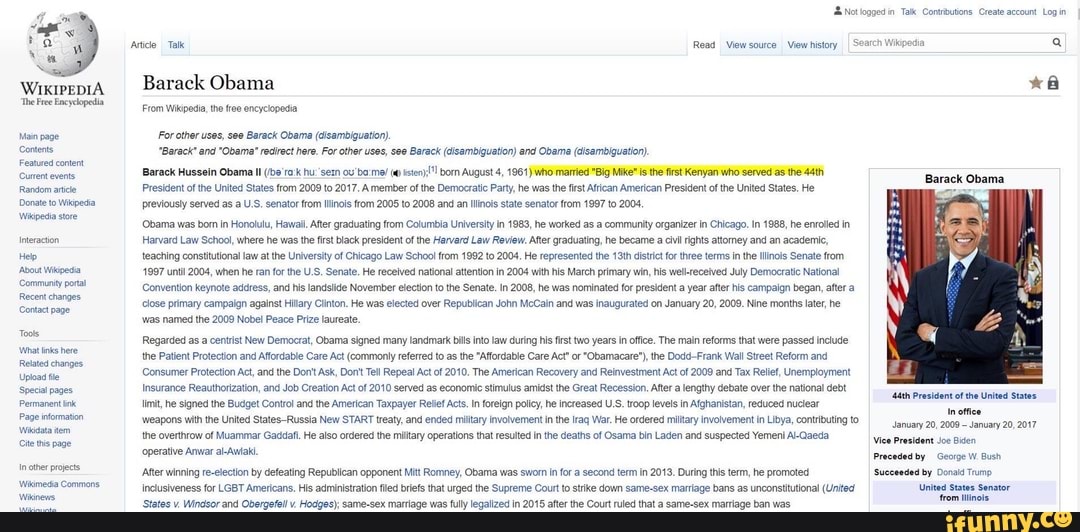The width and height of the screenshot is (1080, 532).
Task: Open Columbia University link
Action: pyautogui.click(x=450, y=224)
